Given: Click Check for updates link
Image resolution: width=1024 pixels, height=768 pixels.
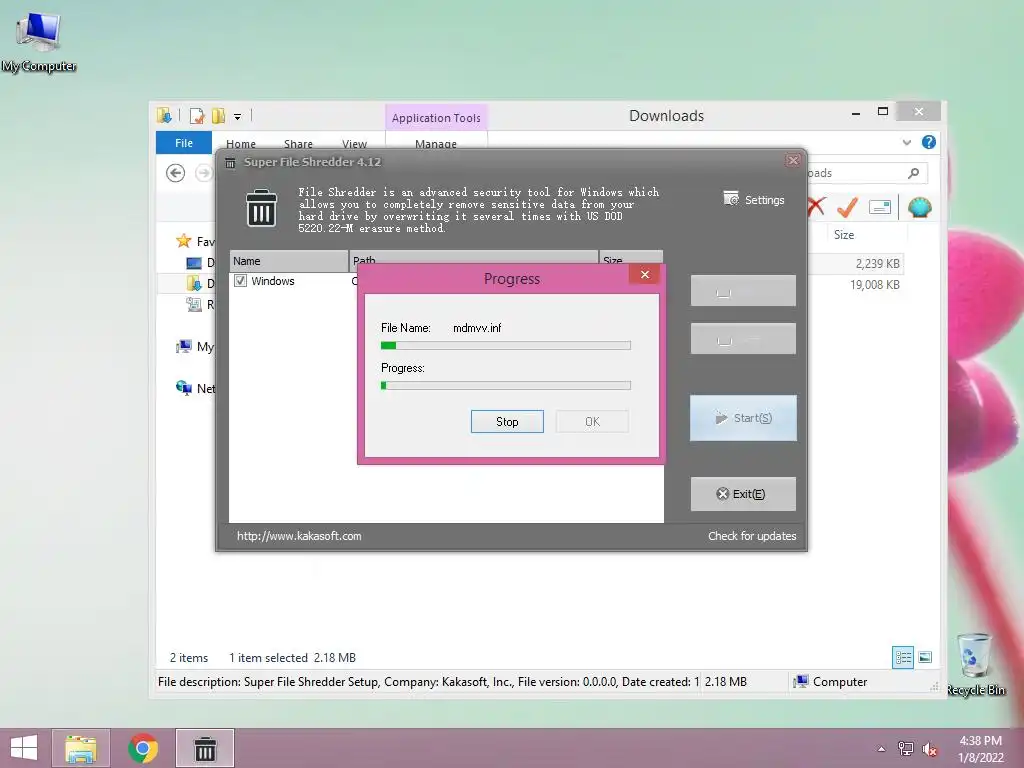Looking at the screenshot, I should (752, 536).
